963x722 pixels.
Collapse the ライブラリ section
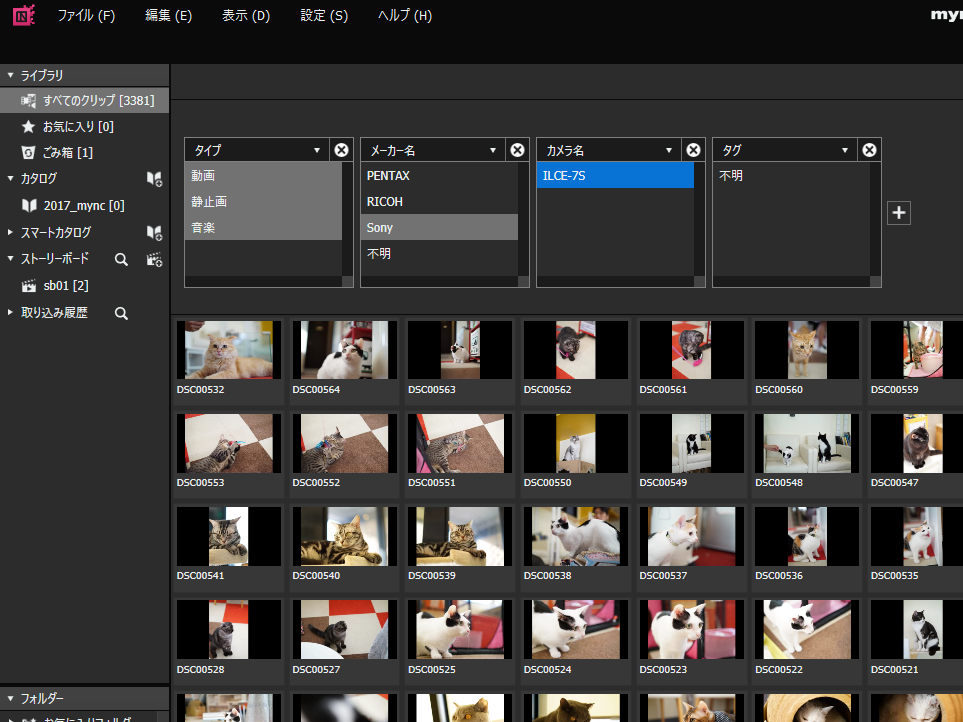coord(10,75)
